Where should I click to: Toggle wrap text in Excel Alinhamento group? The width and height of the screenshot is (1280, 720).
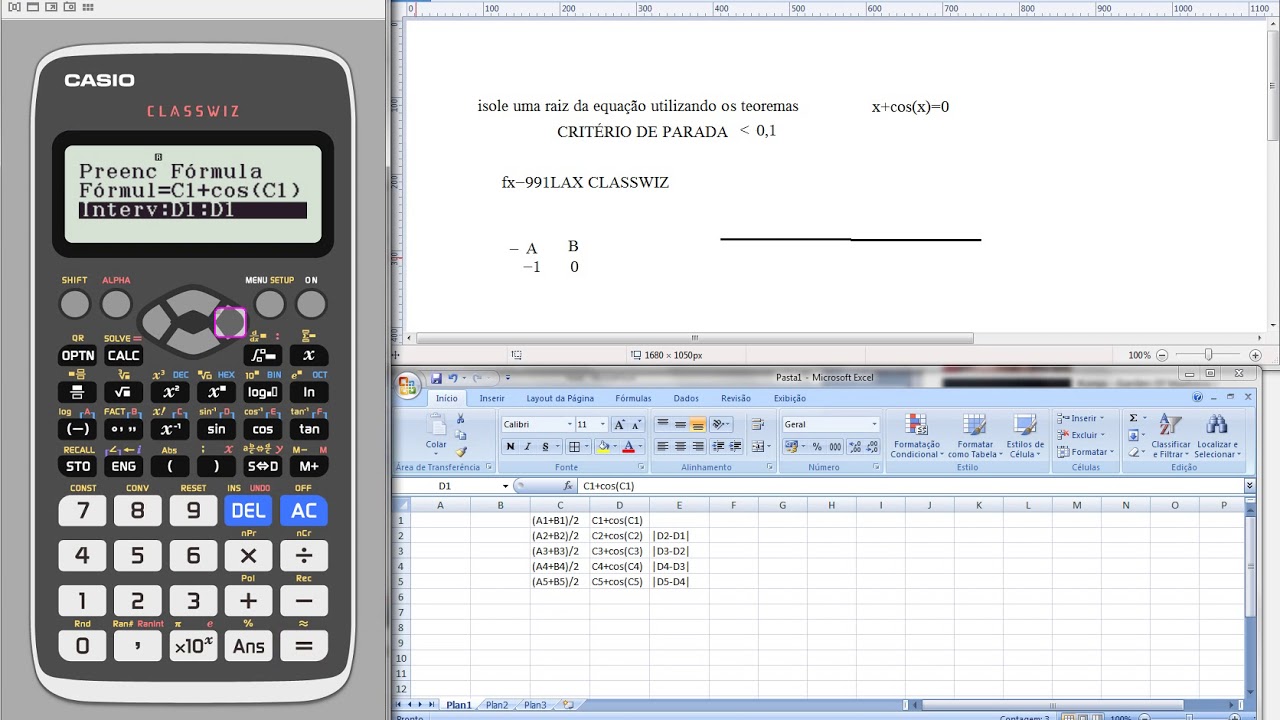point(757,424)
